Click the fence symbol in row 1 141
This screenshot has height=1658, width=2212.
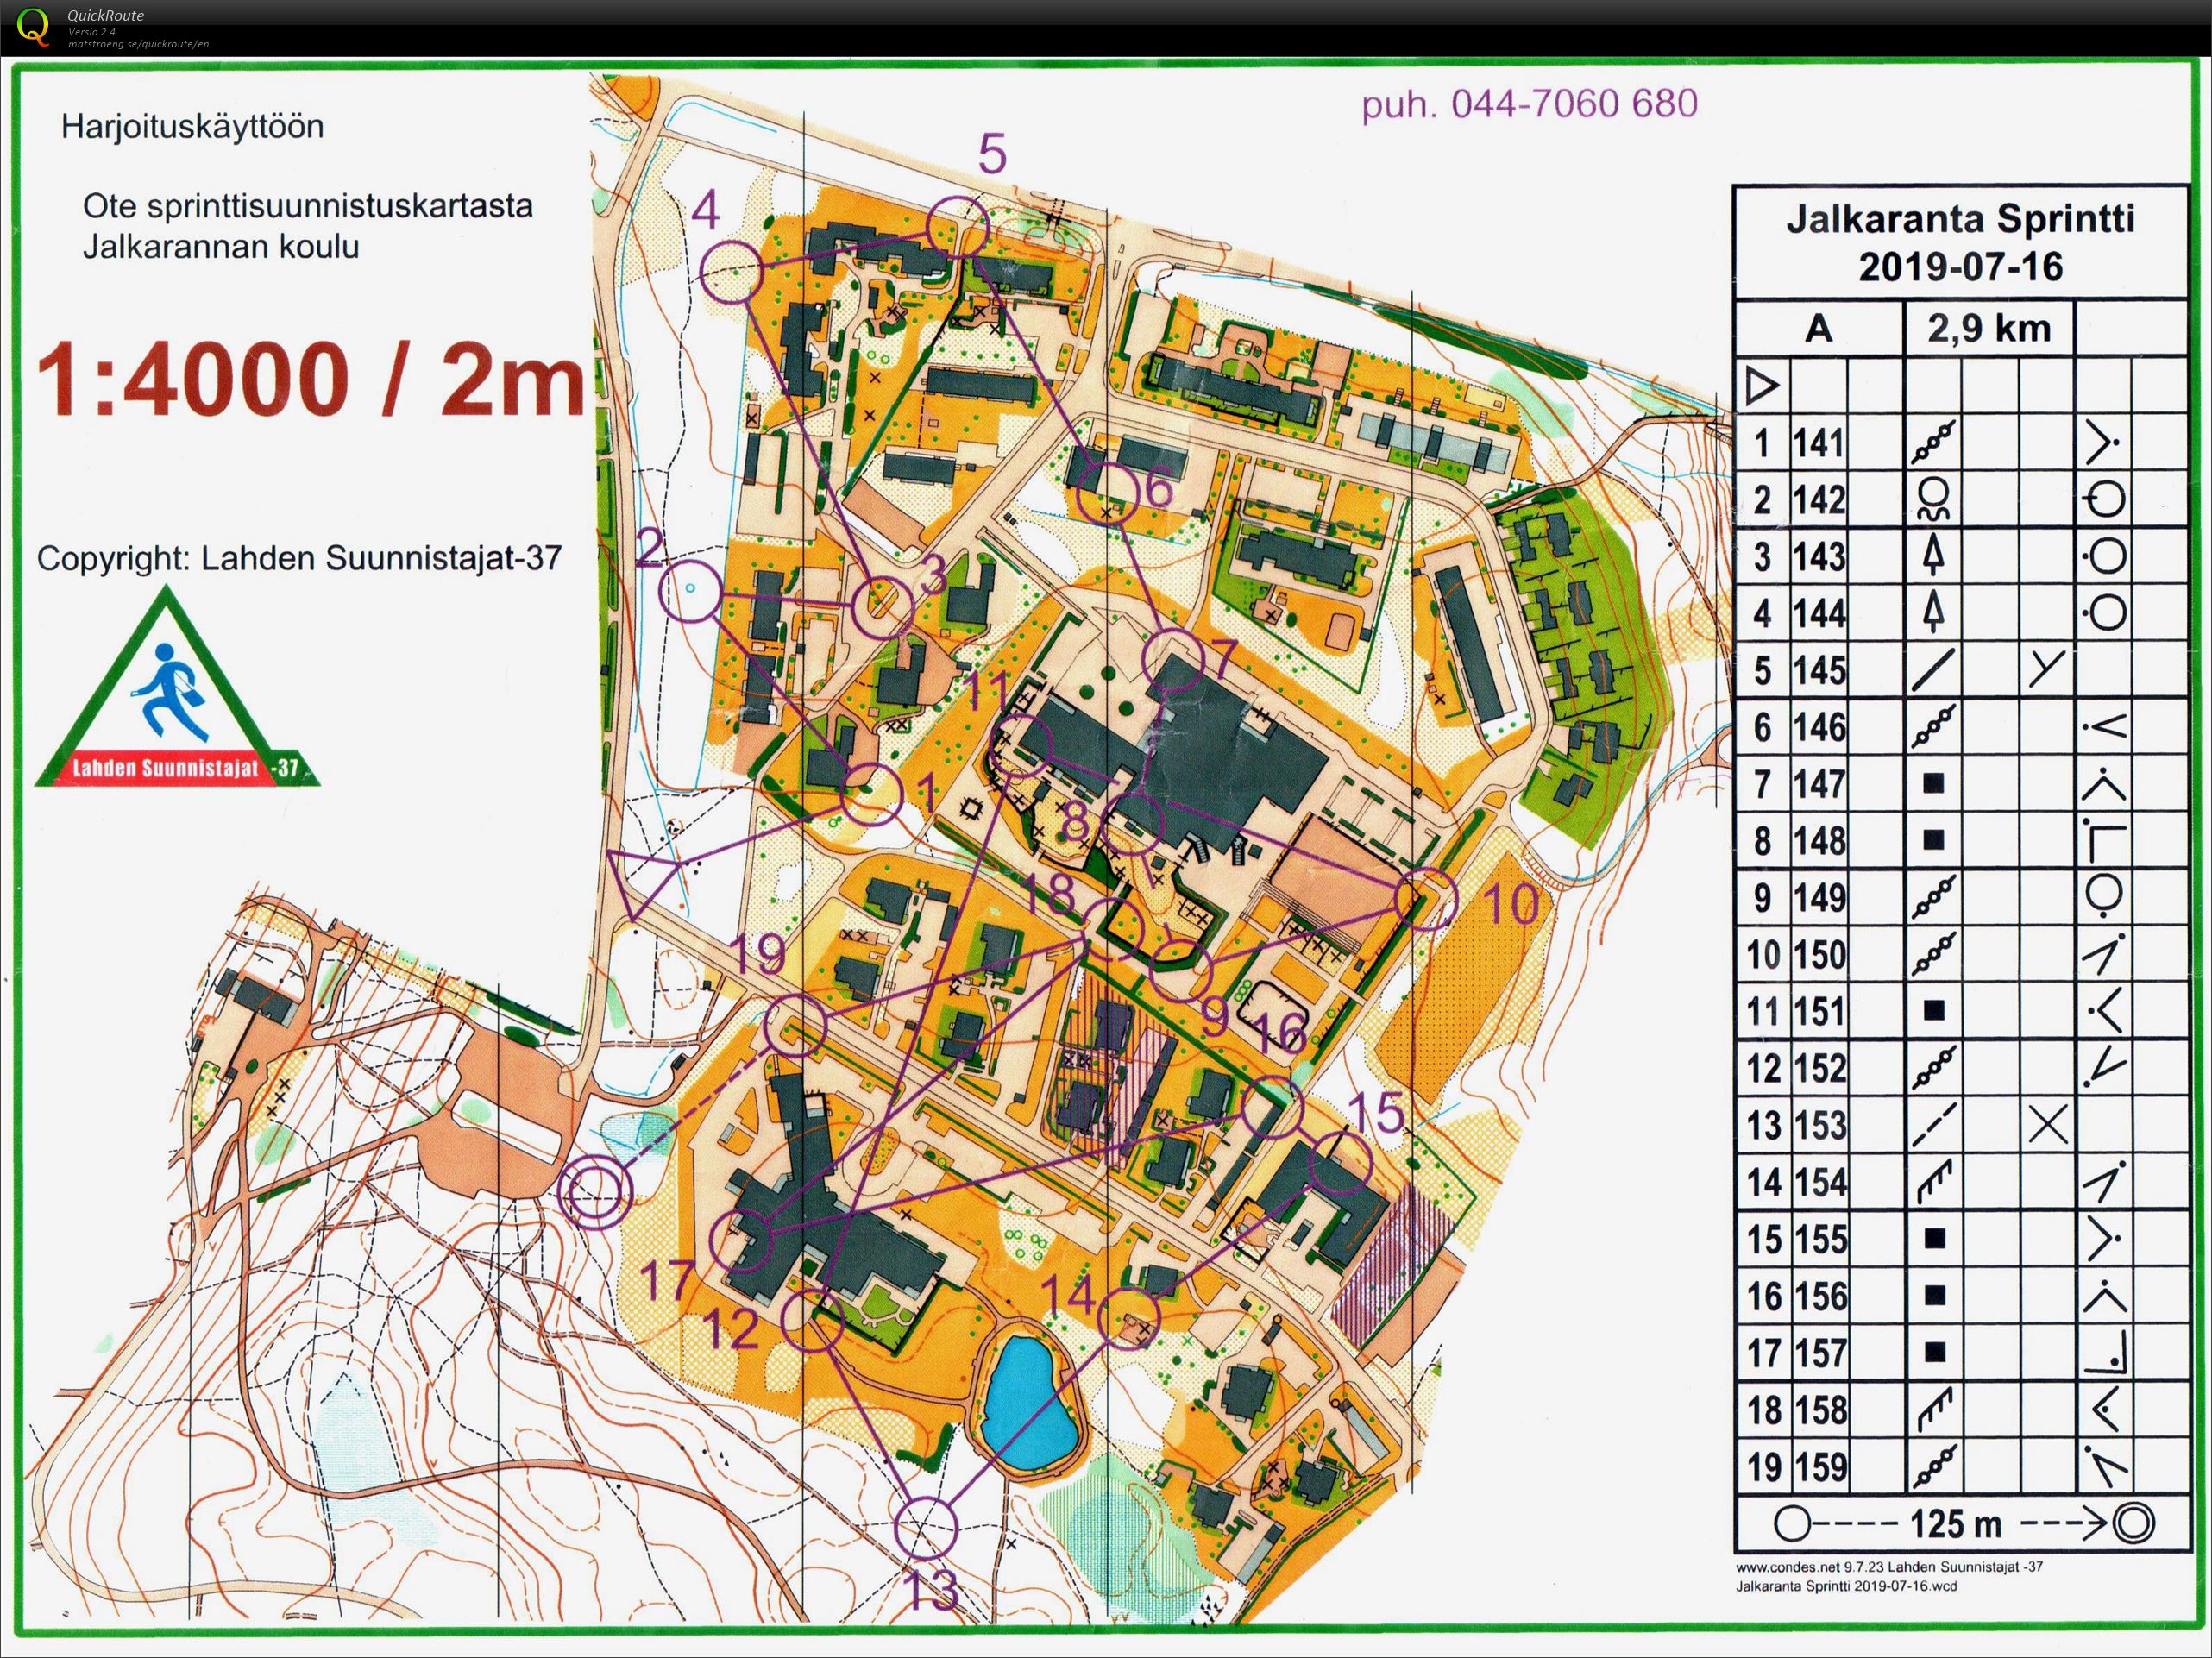1934,442
